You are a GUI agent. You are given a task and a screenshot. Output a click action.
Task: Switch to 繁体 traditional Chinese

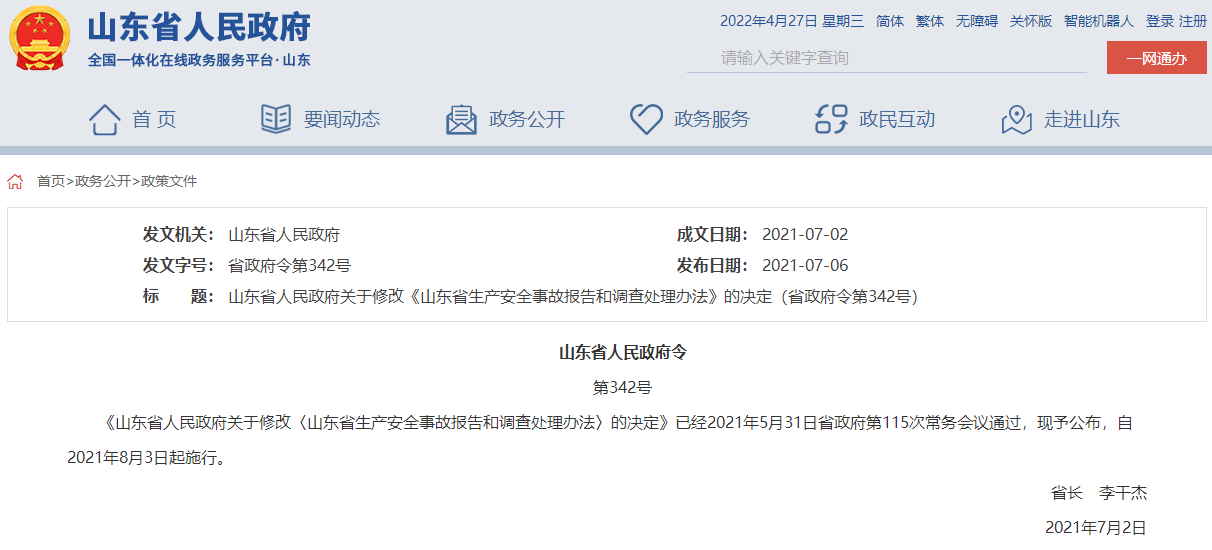[x=930, y=21]
